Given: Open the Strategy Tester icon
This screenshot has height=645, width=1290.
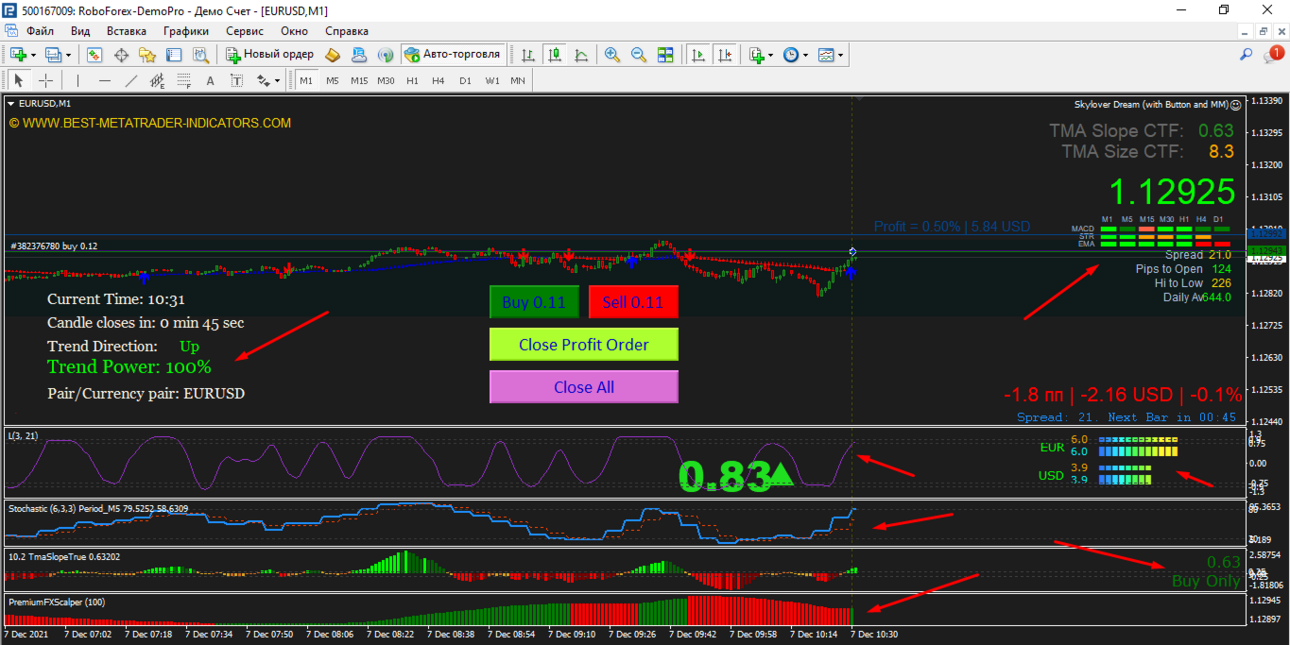Looking at the screenshot, I should pyautogui.click(x=200, y=55).
